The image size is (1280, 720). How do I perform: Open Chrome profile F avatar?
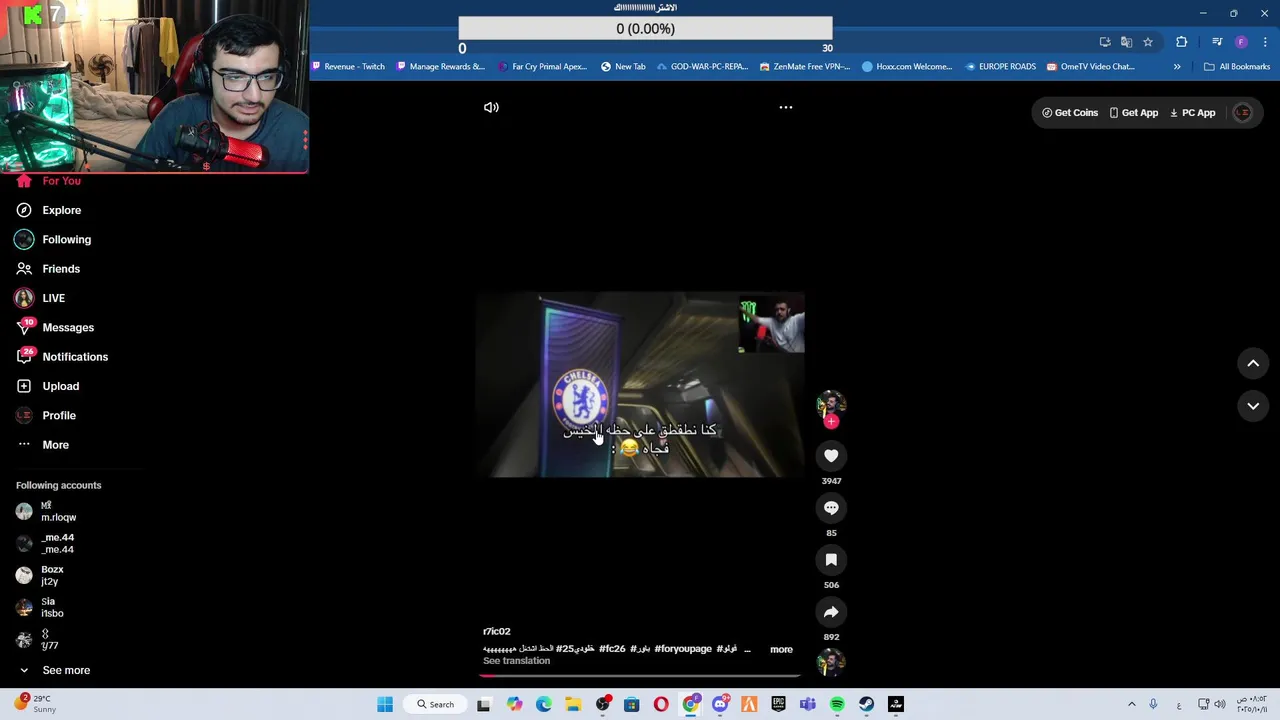click(1241, 42)
